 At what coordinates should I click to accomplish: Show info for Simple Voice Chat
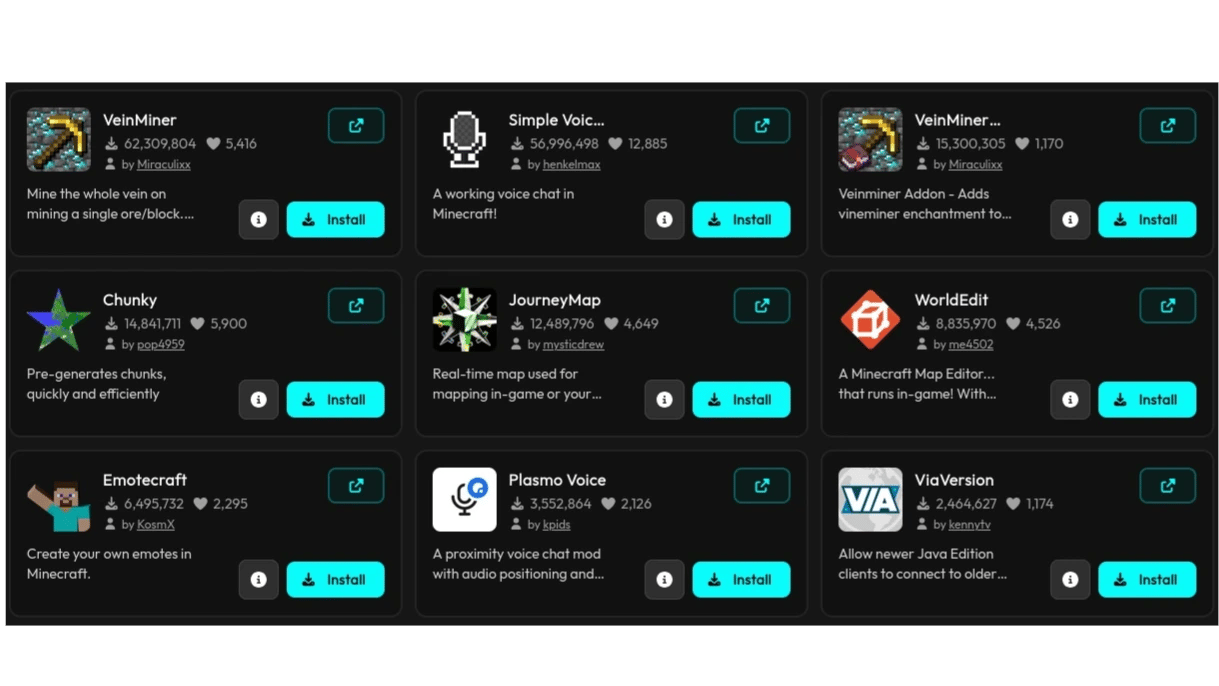665,220
